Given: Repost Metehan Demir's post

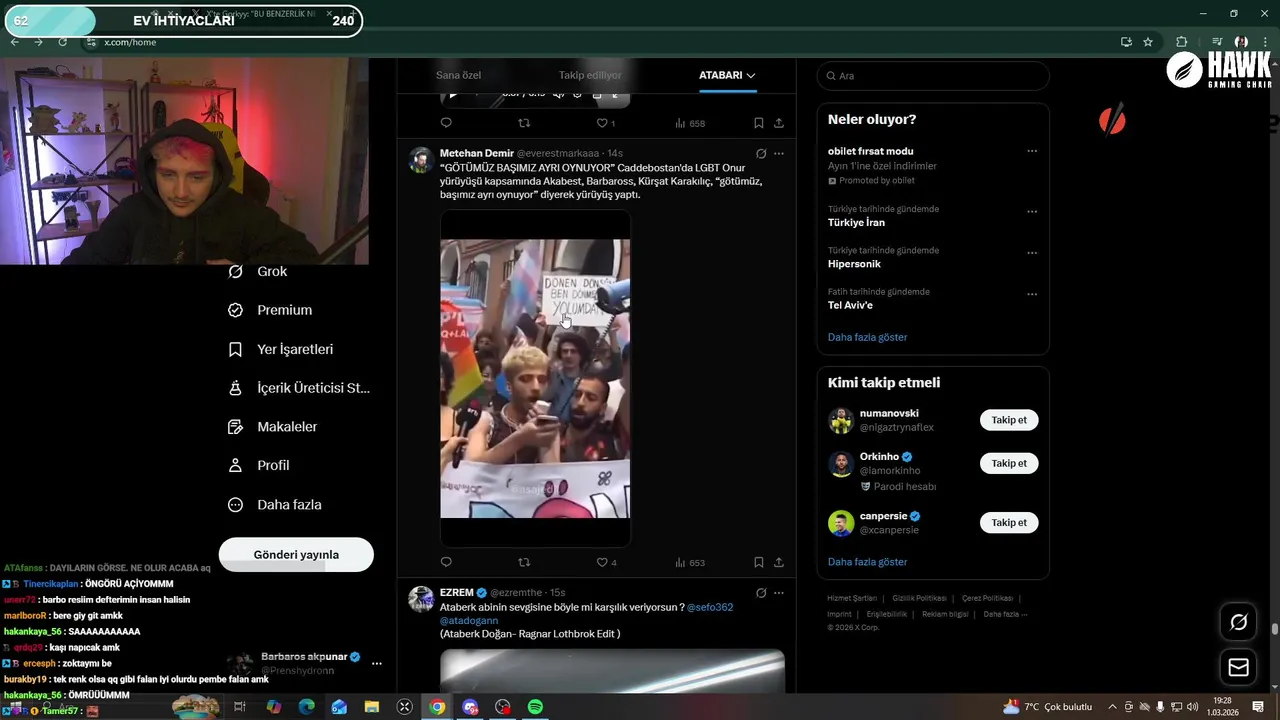Looking at the screenshot, I should pos(524,562).
